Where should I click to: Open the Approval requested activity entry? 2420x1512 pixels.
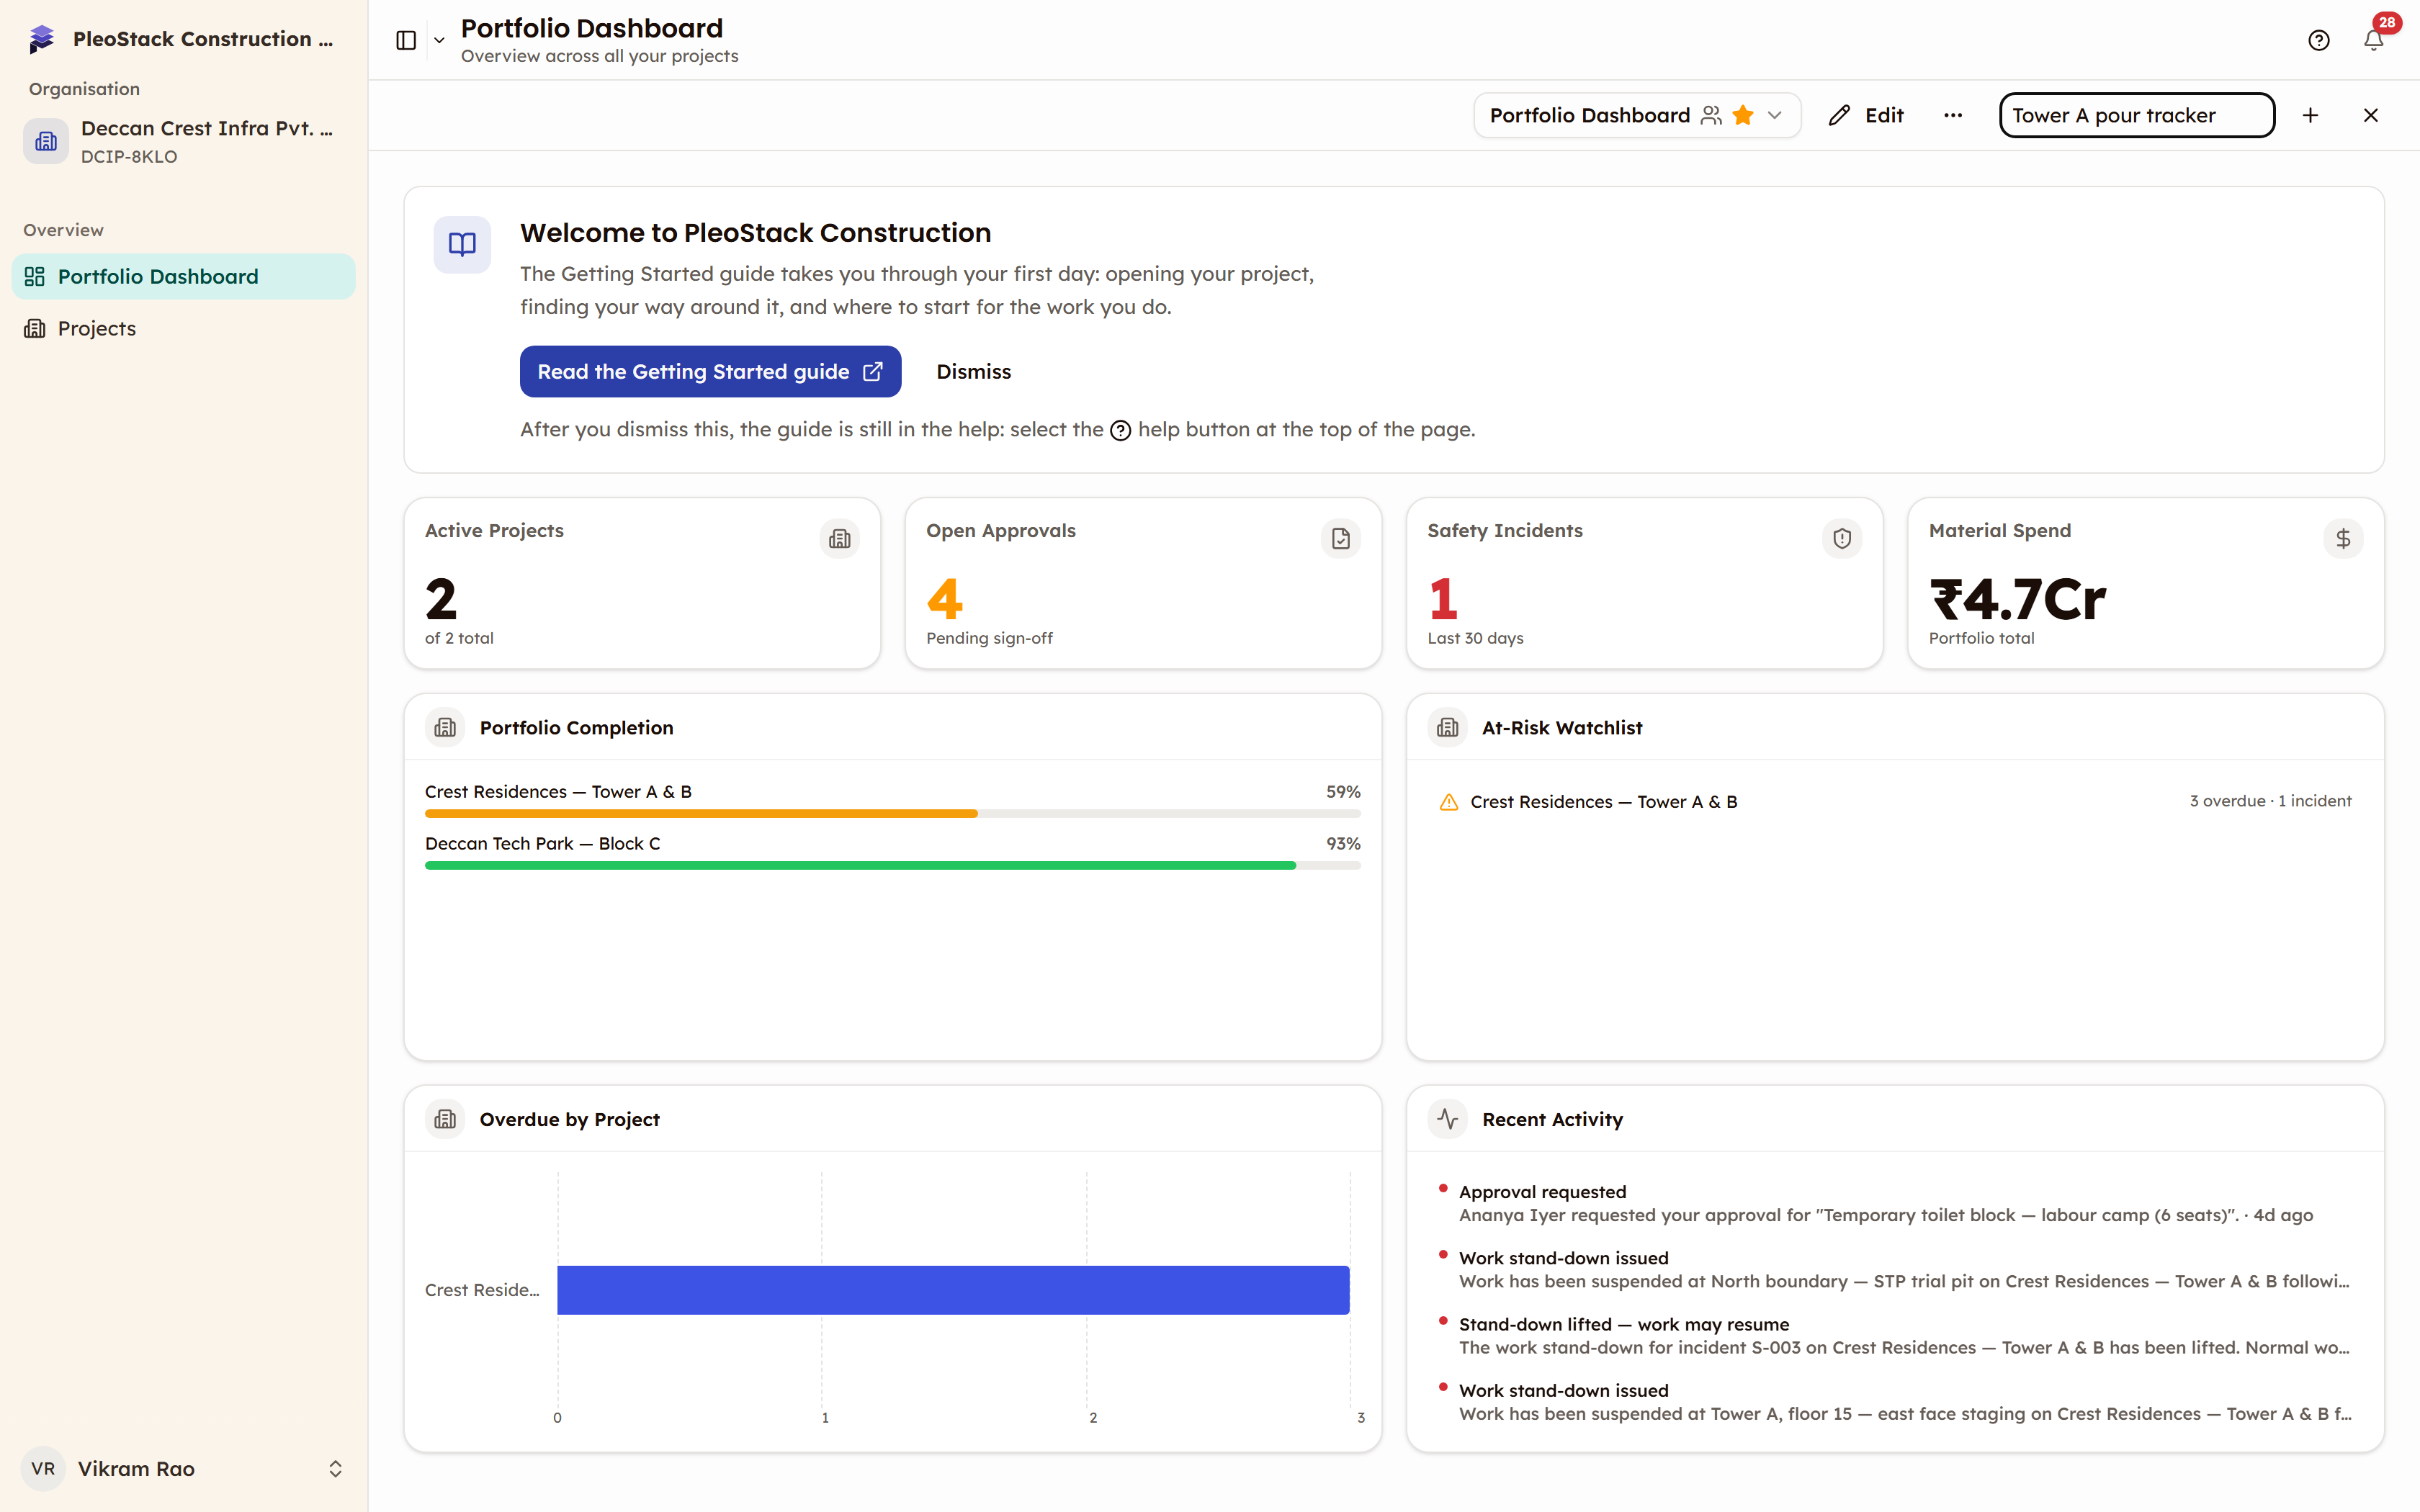pos(1895,1203)
